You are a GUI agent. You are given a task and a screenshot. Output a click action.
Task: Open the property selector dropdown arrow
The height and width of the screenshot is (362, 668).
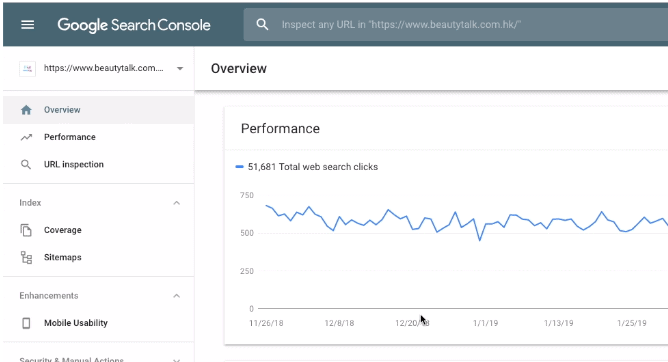(x=180, y=68)
